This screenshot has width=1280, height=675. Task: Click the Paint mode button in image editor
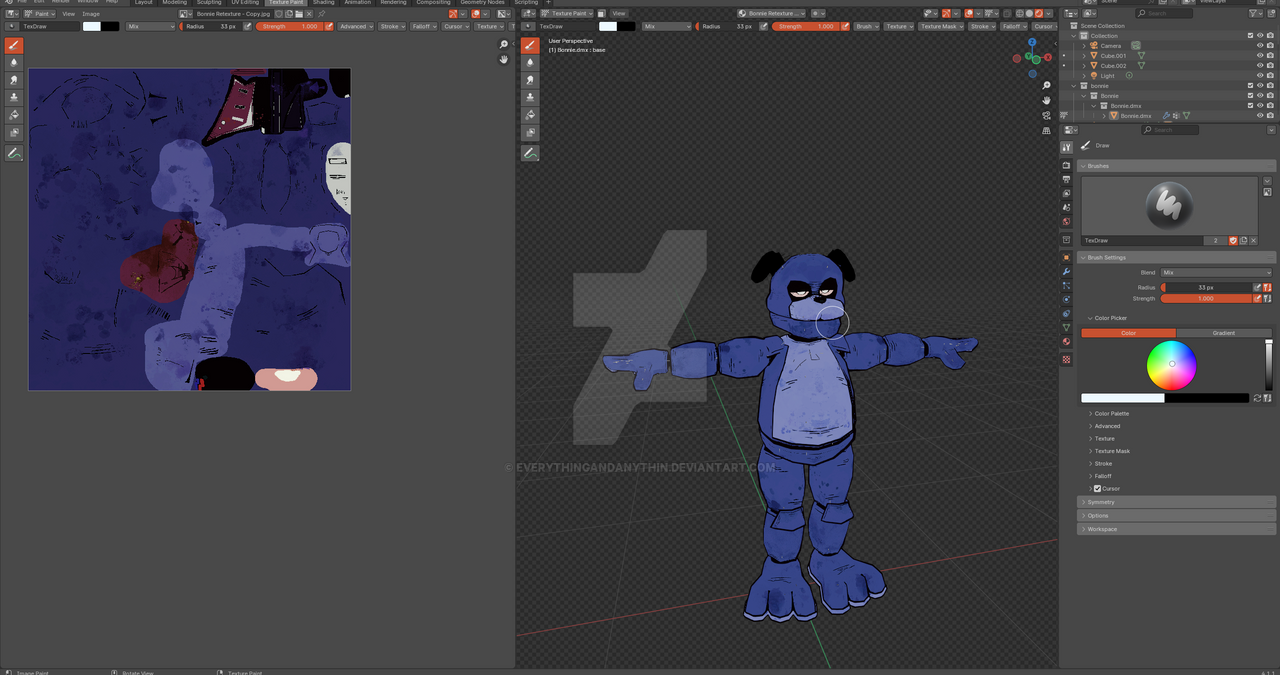coord(41,14)
